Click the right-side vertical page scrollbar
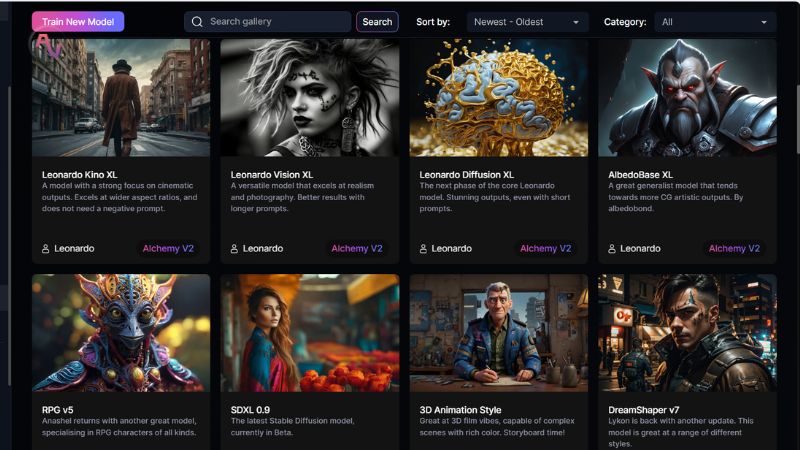This screenshot has height=450, width=800. click(797, 120)
